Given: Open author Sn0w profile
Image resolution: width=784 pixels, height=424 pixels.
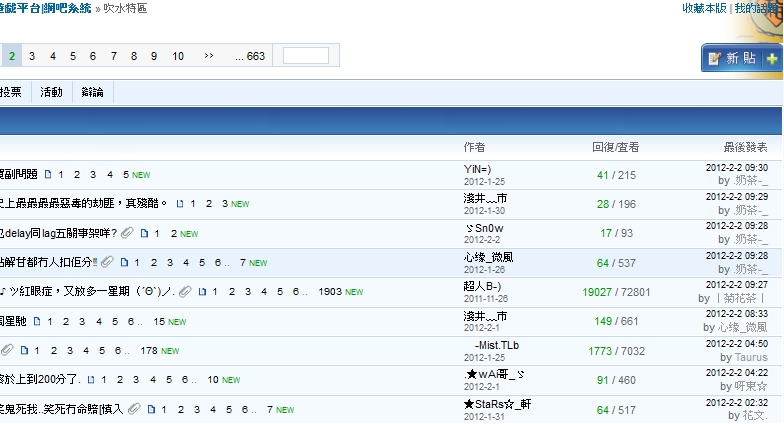Looking at the screenshot, I should pos(484,228).
